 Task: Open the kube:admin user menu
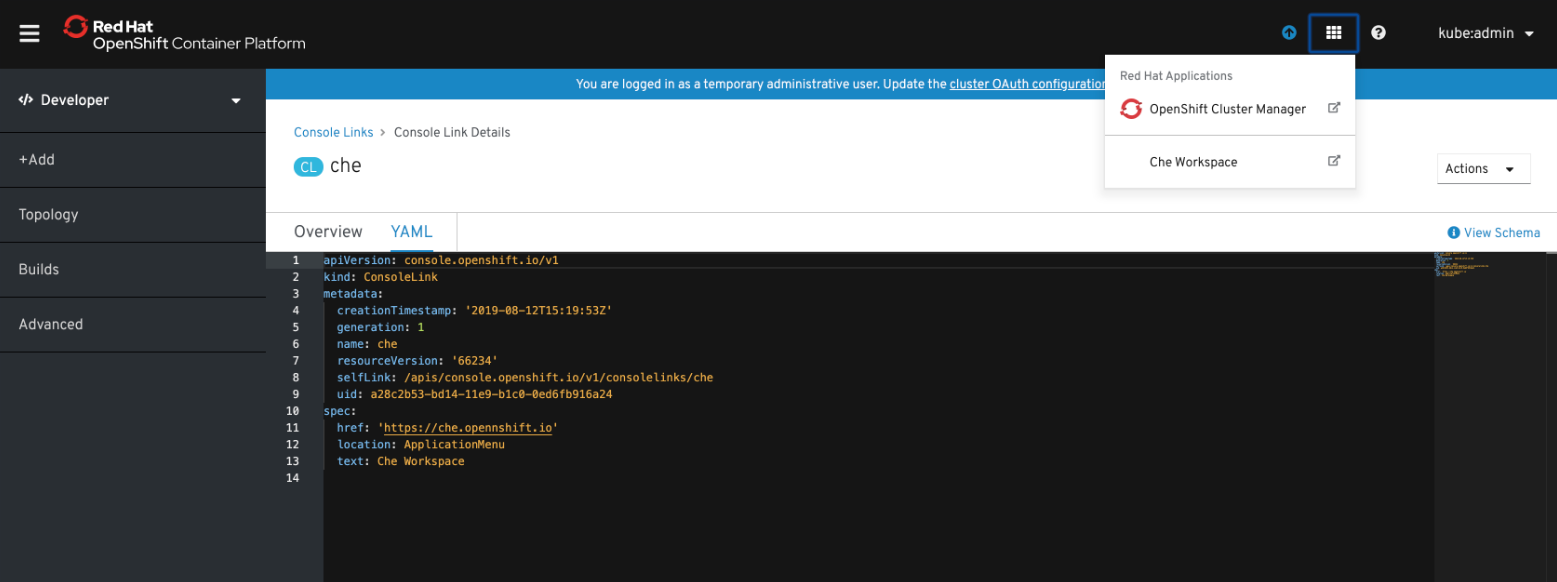[1485, 33]
